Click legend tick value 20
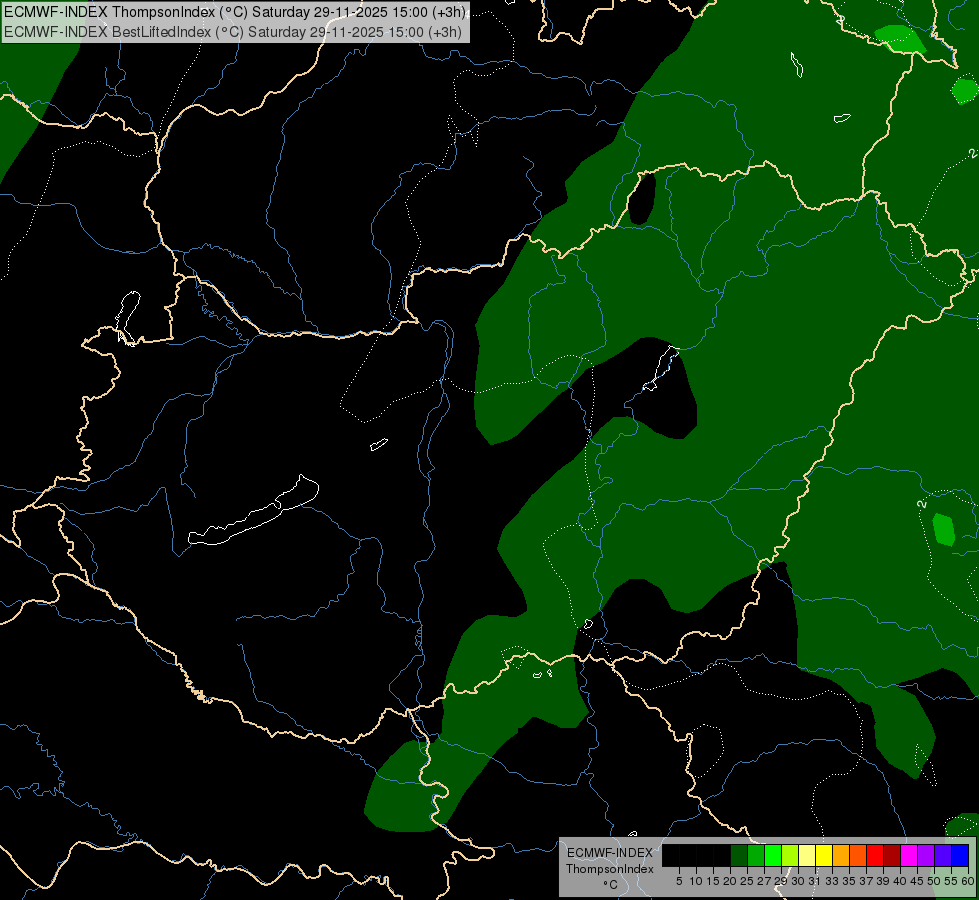The image size is (979, 900). (730, 881)
